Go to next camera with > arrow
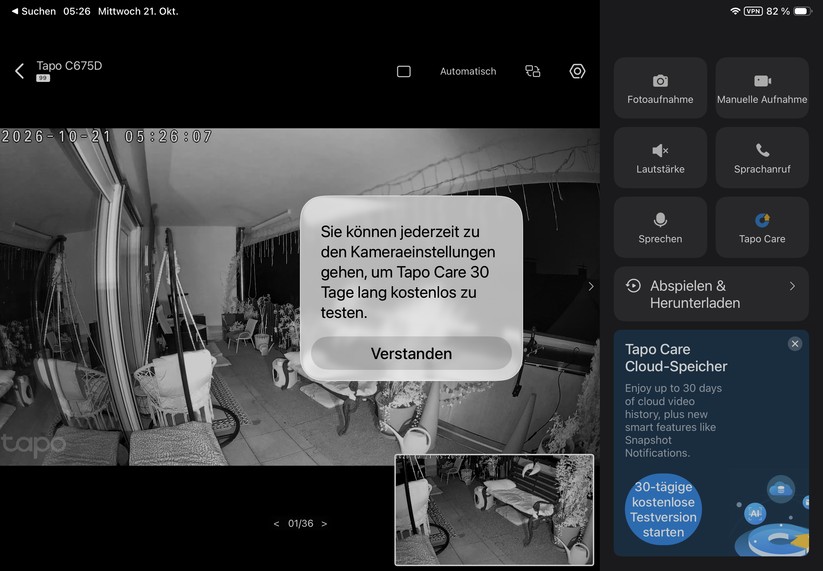Image resolution: width=823 pixels, height=571 pixels. (x=324, y=523)
